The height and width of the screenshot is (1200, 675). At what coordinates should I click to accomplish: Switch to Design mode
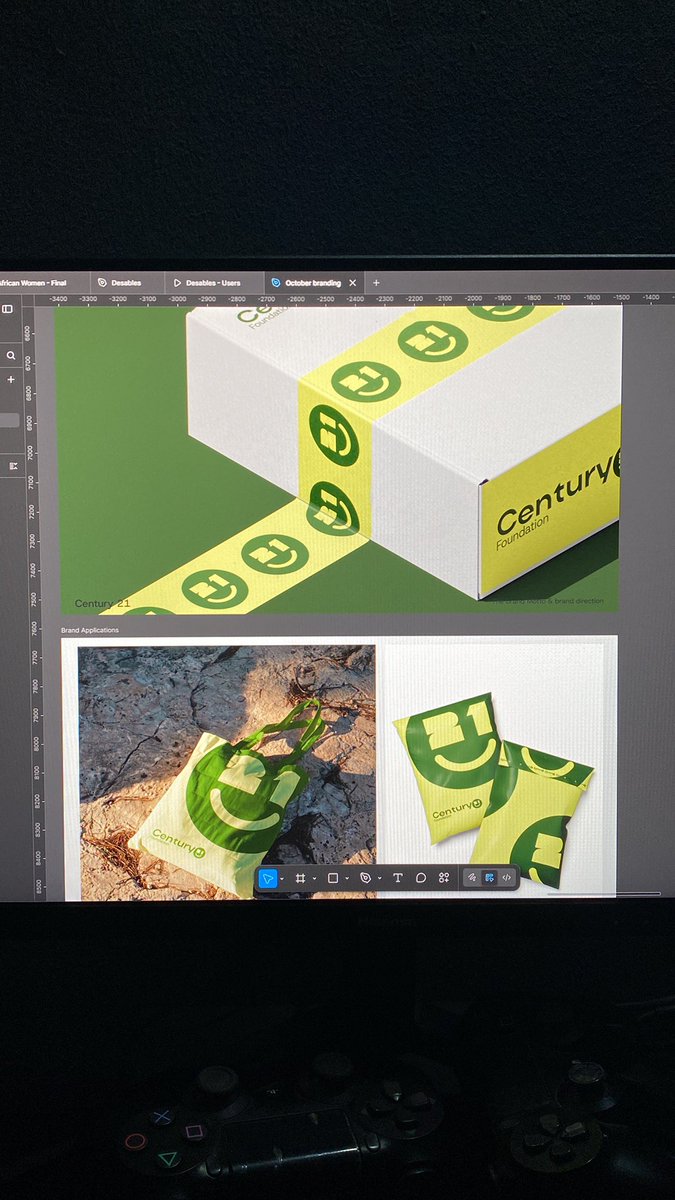489,878
